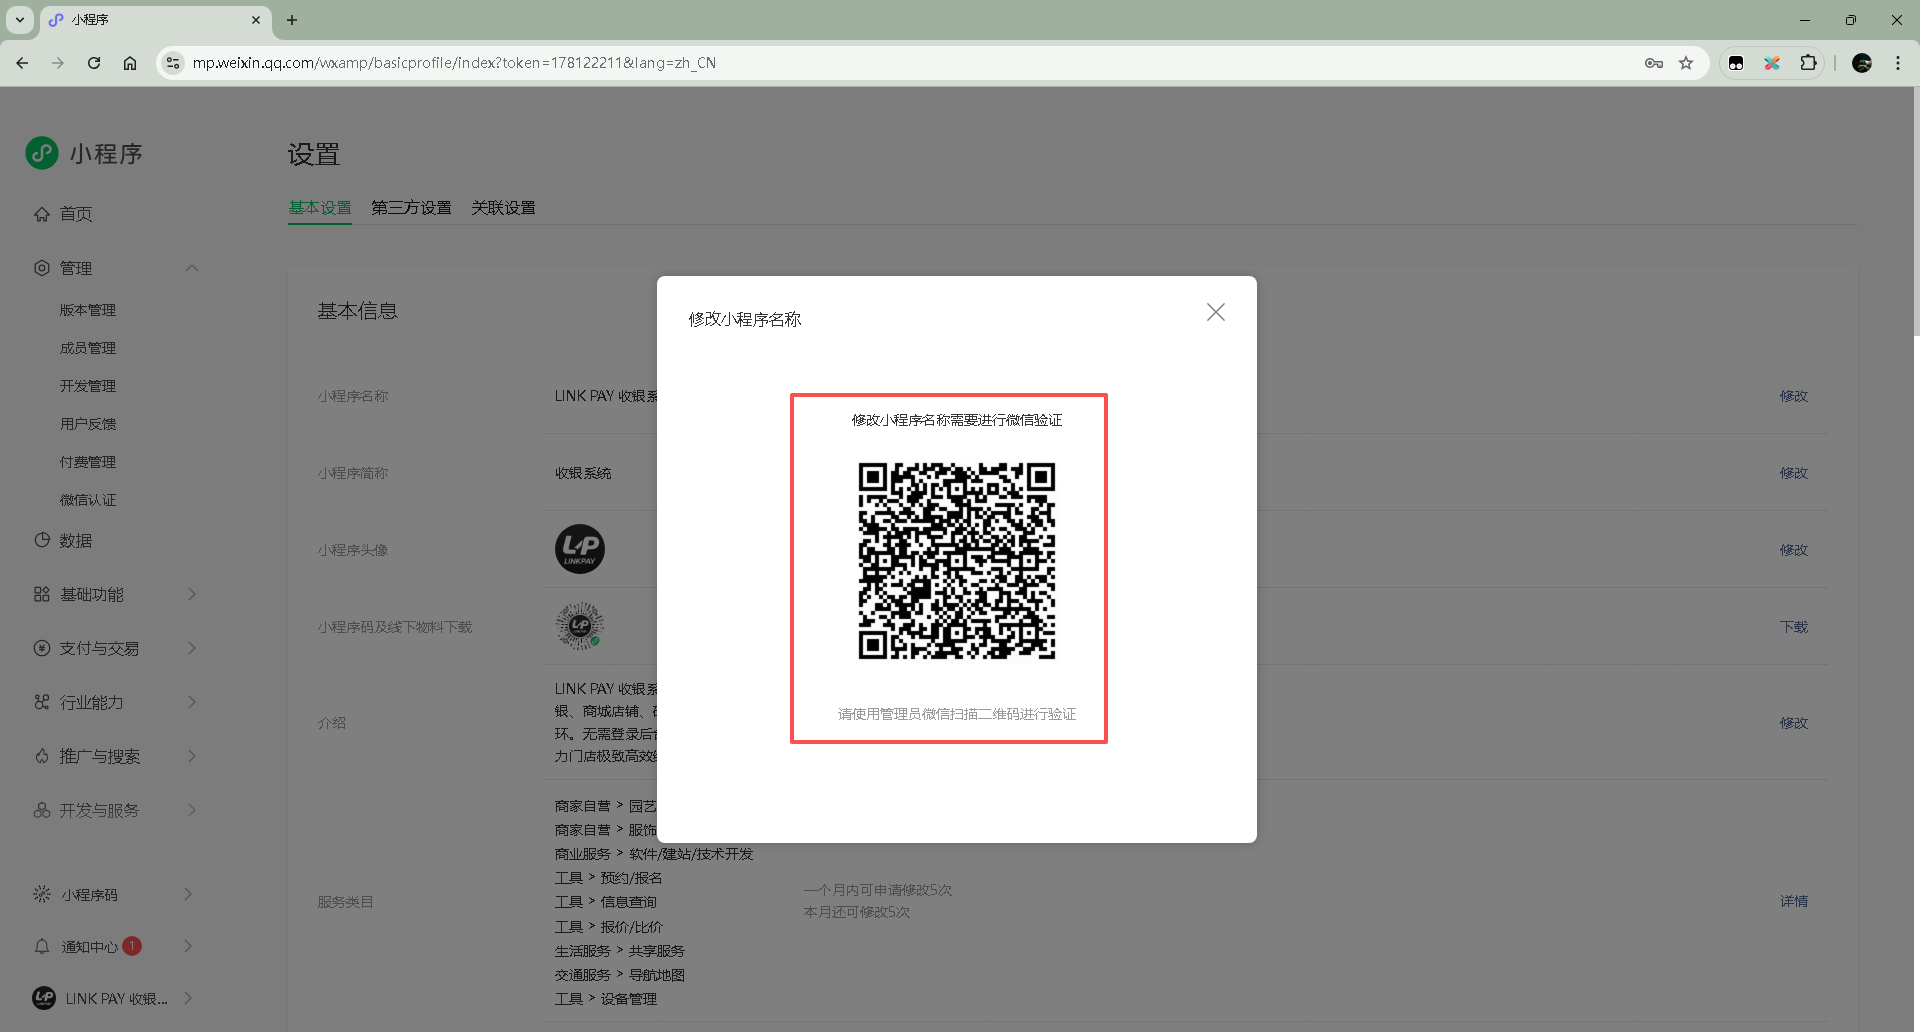
Task: Click the 基础功能 grid icon
Action: (42, 594)
